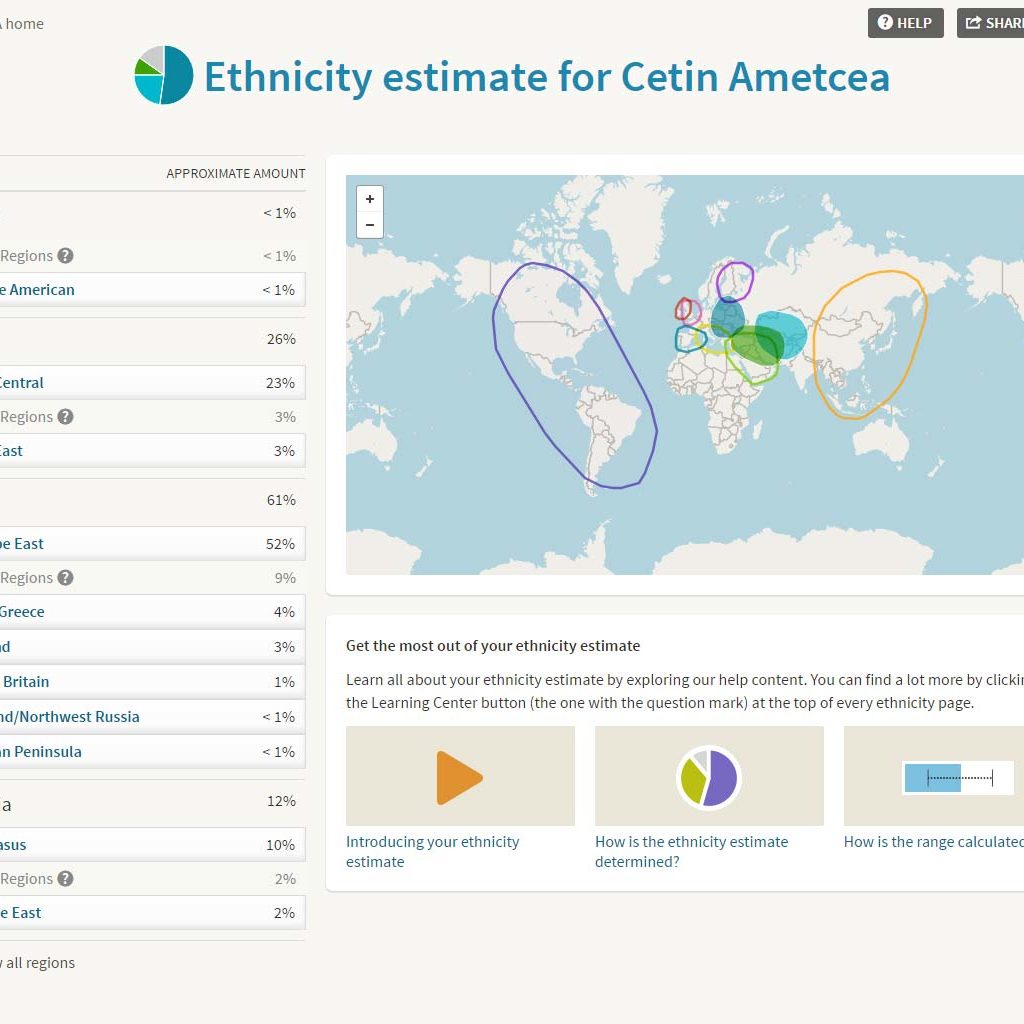Click the APPROXIMATE AMOUNT column header
This screenshot has height=1024, width=1024.
(236, 173)
